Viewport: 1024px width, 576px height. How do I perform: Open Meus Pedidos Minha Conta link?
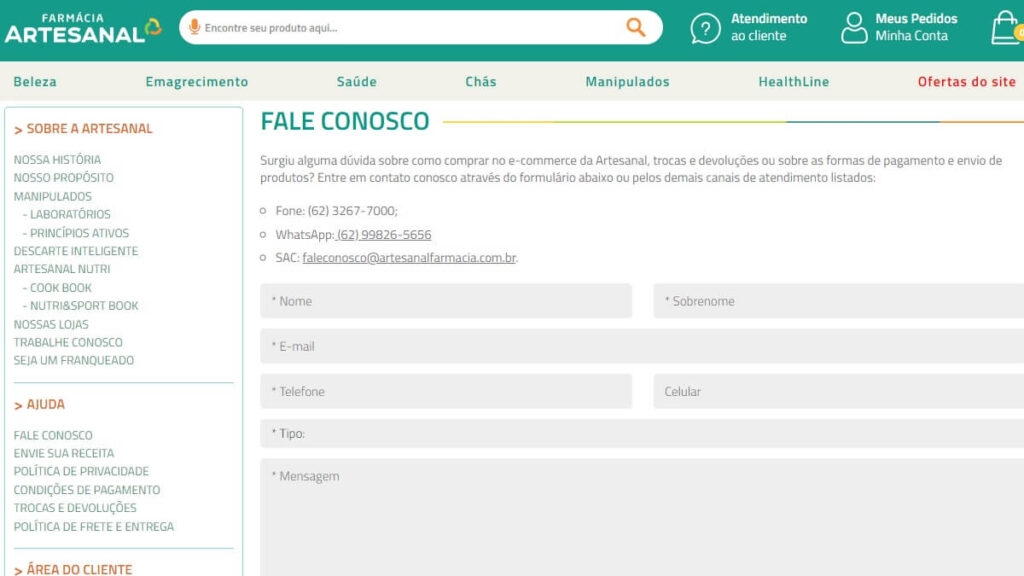916,27
